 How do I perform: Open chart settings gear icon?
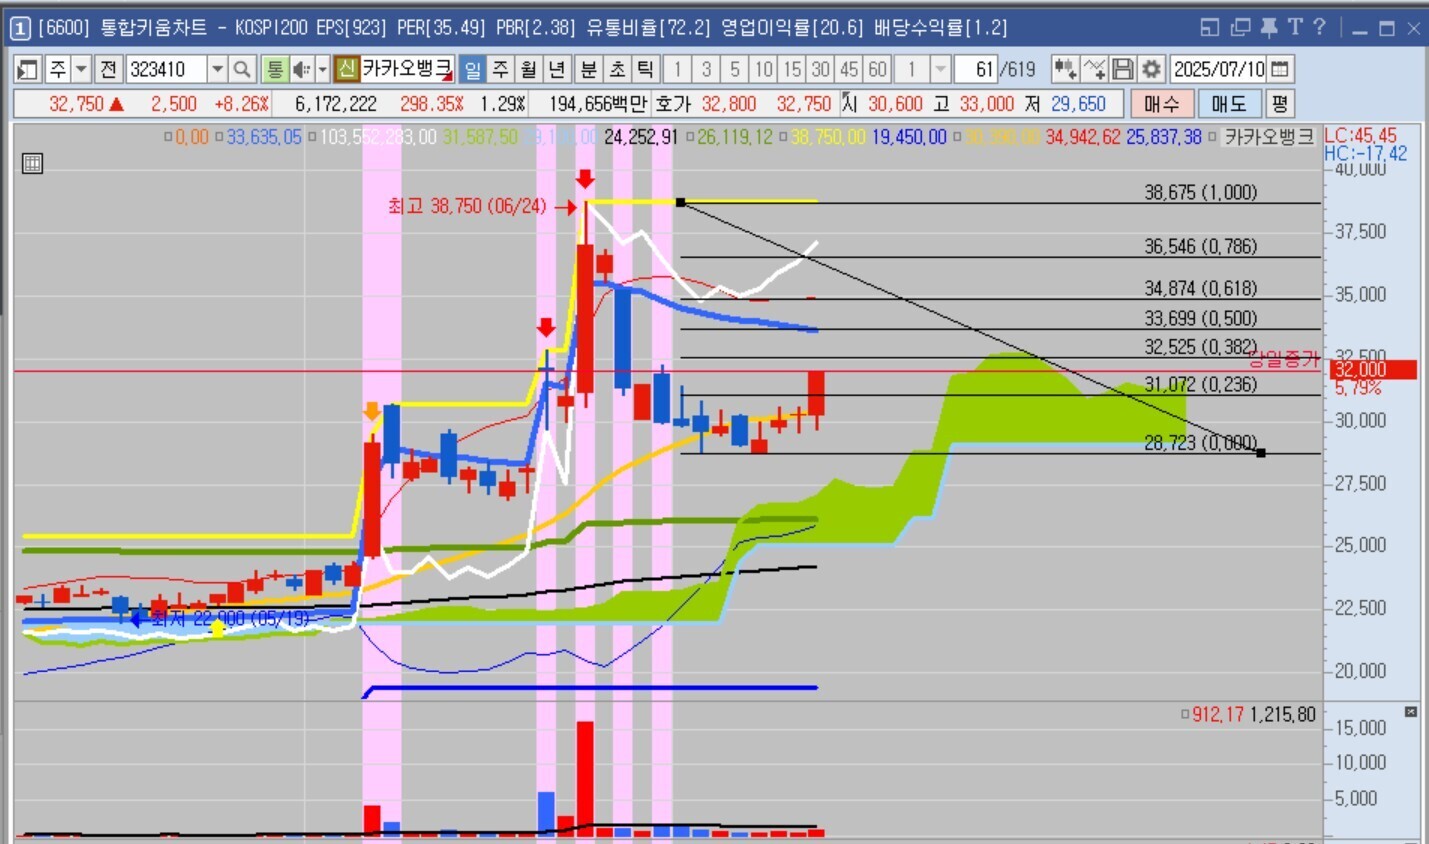(x=1152, y=69)
